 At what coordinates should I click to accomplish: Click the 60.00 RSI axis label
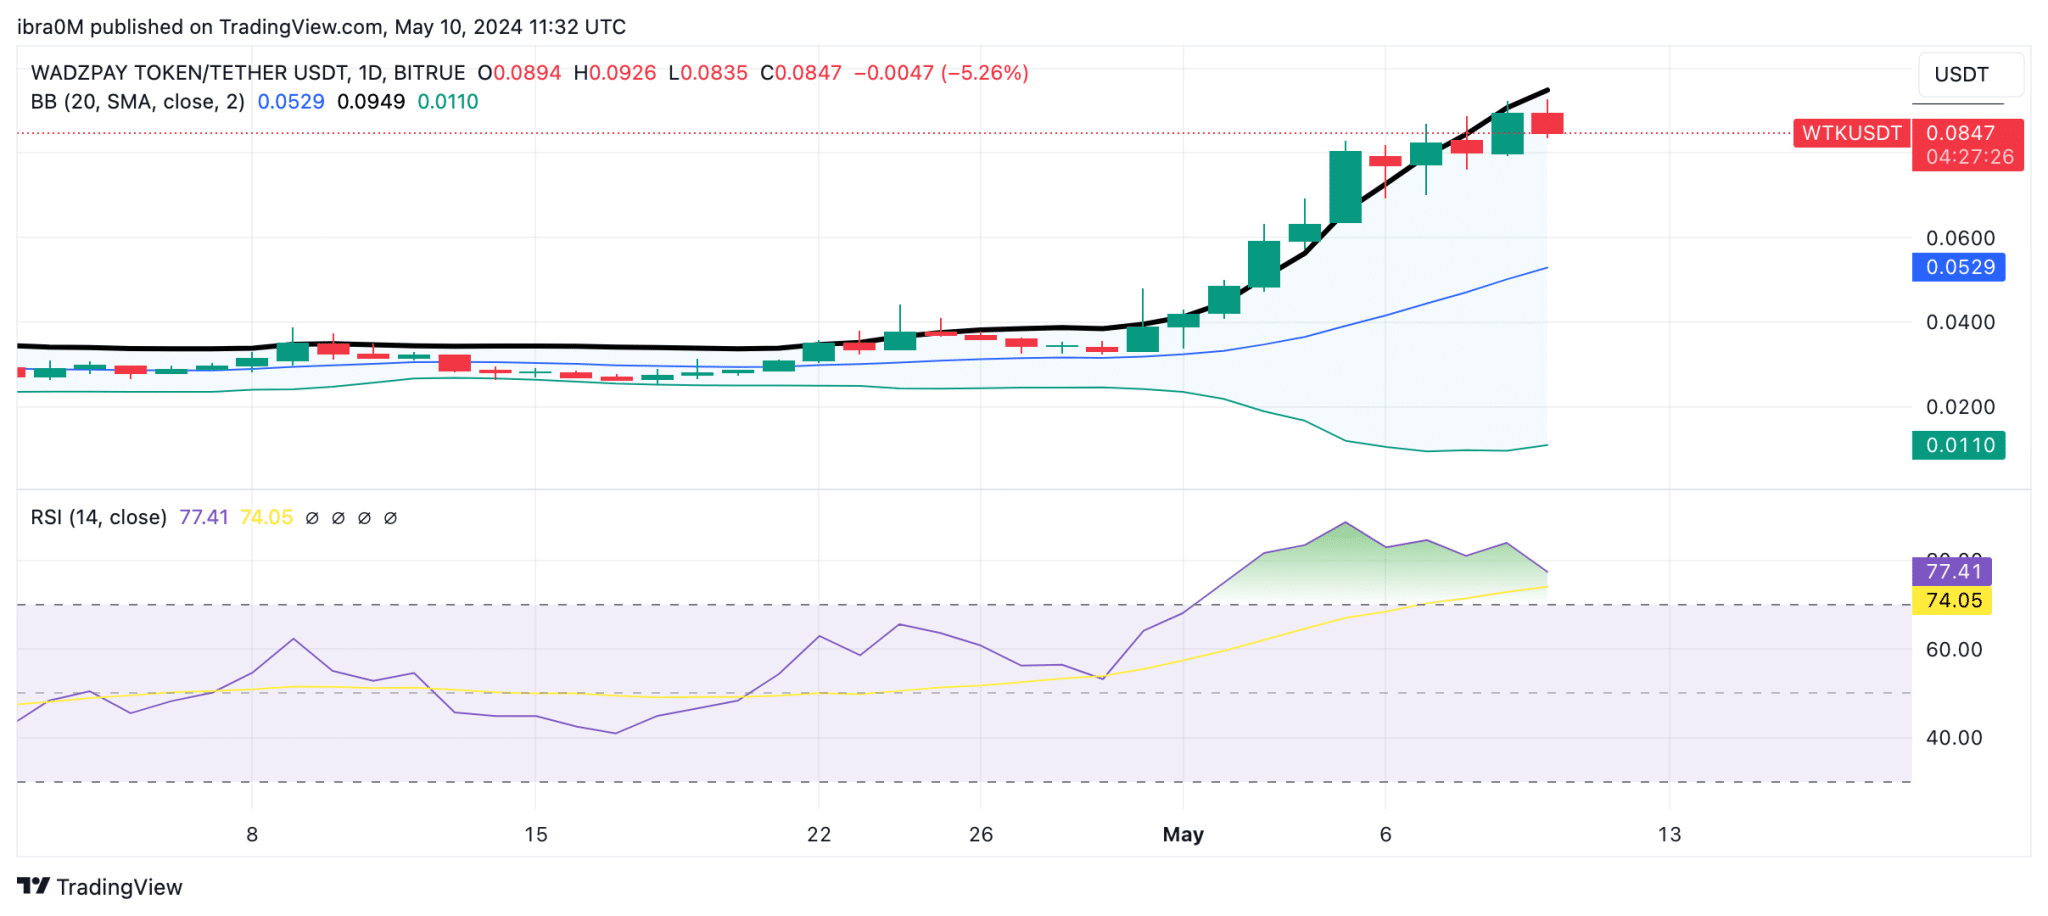[1954, 649]
